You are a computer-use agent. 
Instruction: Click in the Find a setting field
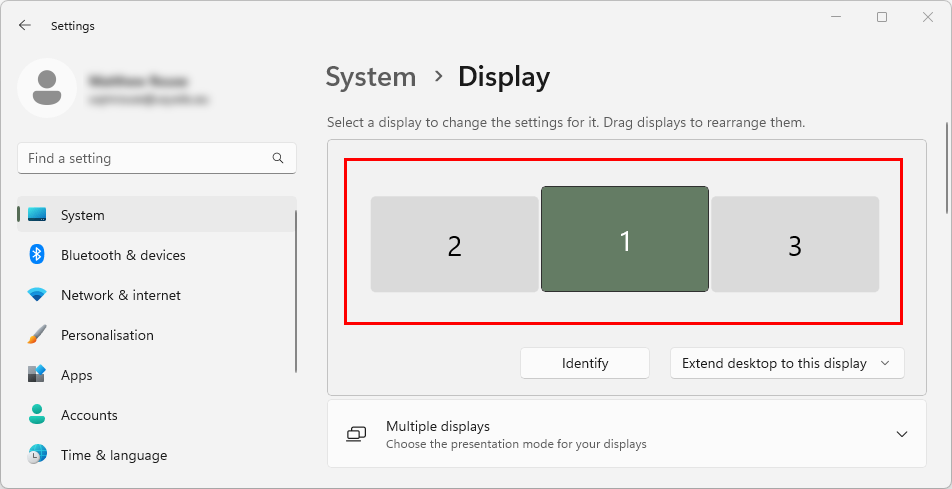157,159
